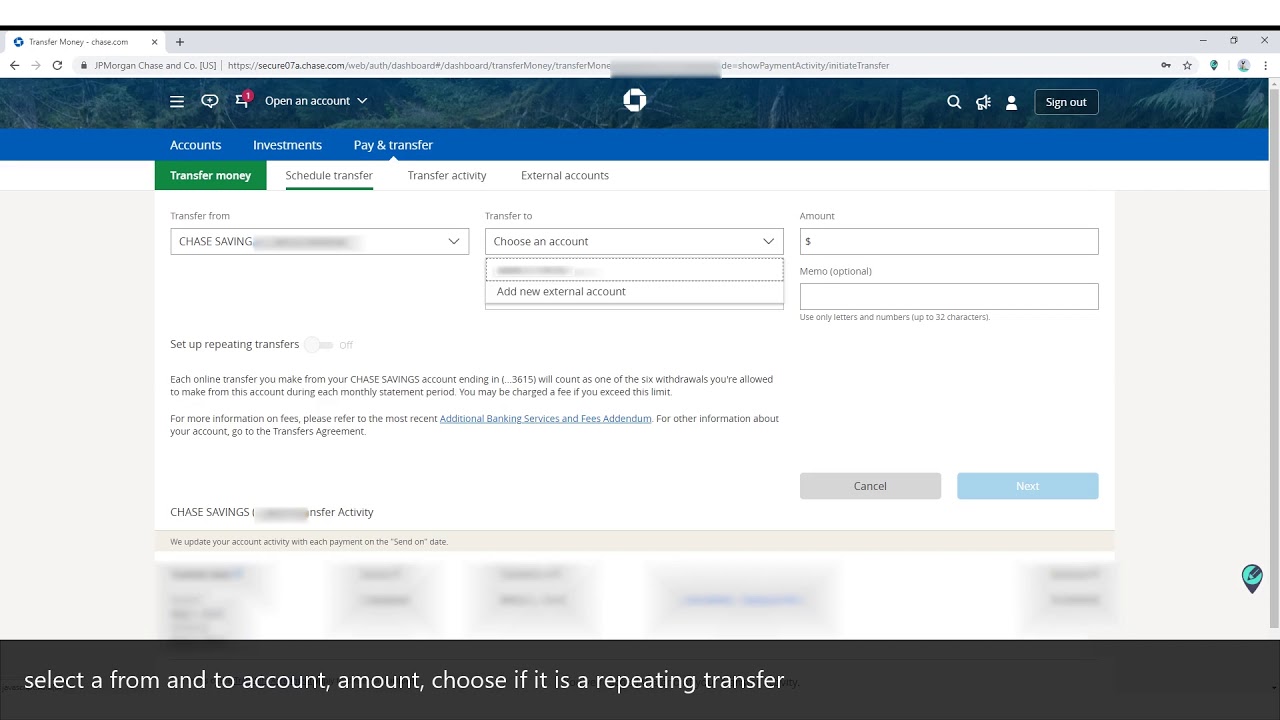Click into the Amount field
The width and height of the screenshot is (1280, 720).
[x=949, y=241]
